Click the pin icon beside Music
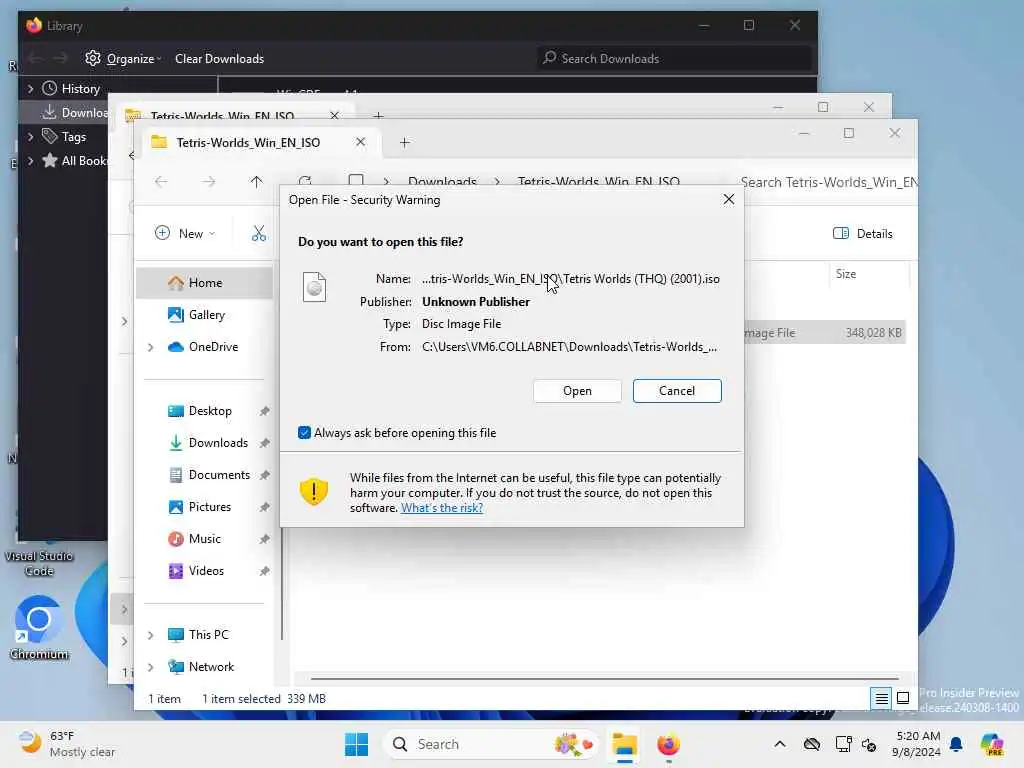Image resolution: width=1024 pixels, height=768 pixels. coord(264,539)
